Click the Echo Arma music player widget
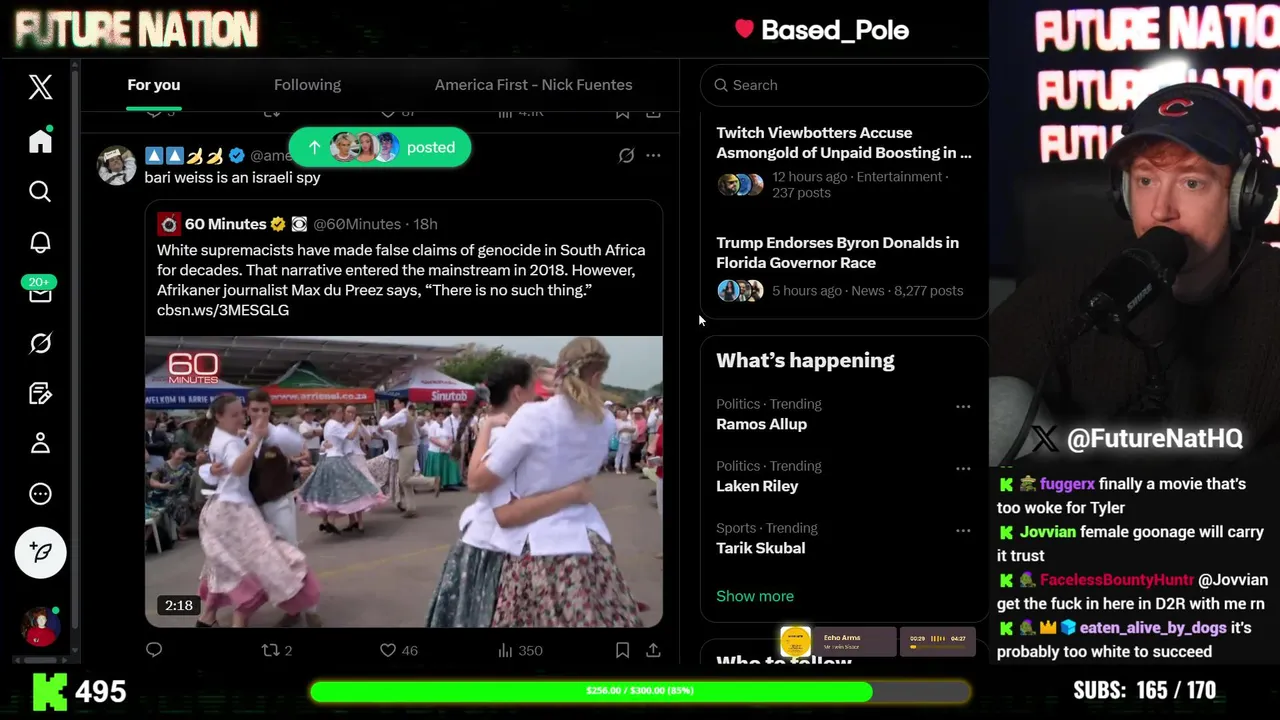Image resolution: width=1280 pixels, height=720 pixels. tap(878, 641)
